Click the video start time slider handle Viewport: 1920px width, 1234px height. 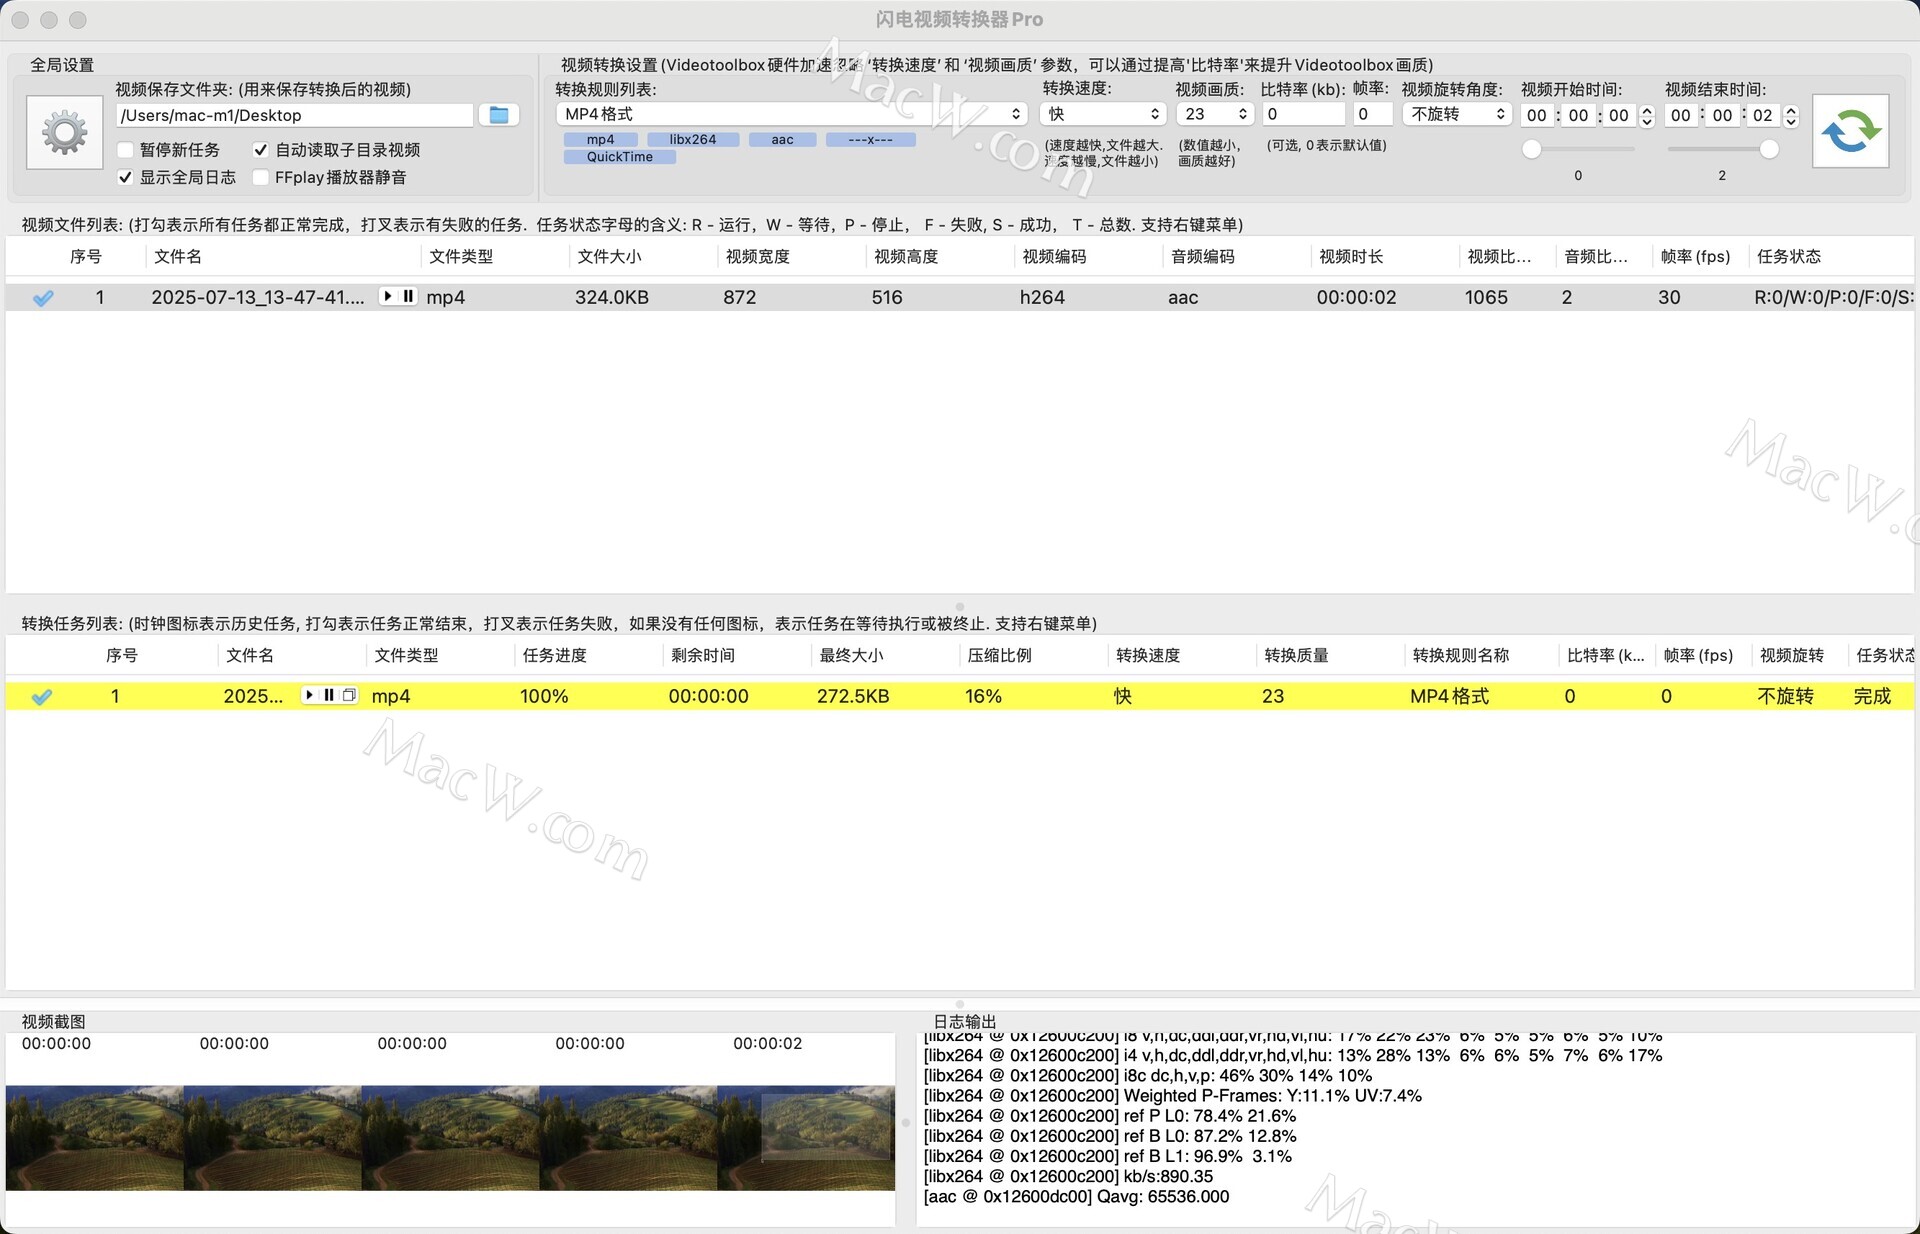pos(1531,149)
